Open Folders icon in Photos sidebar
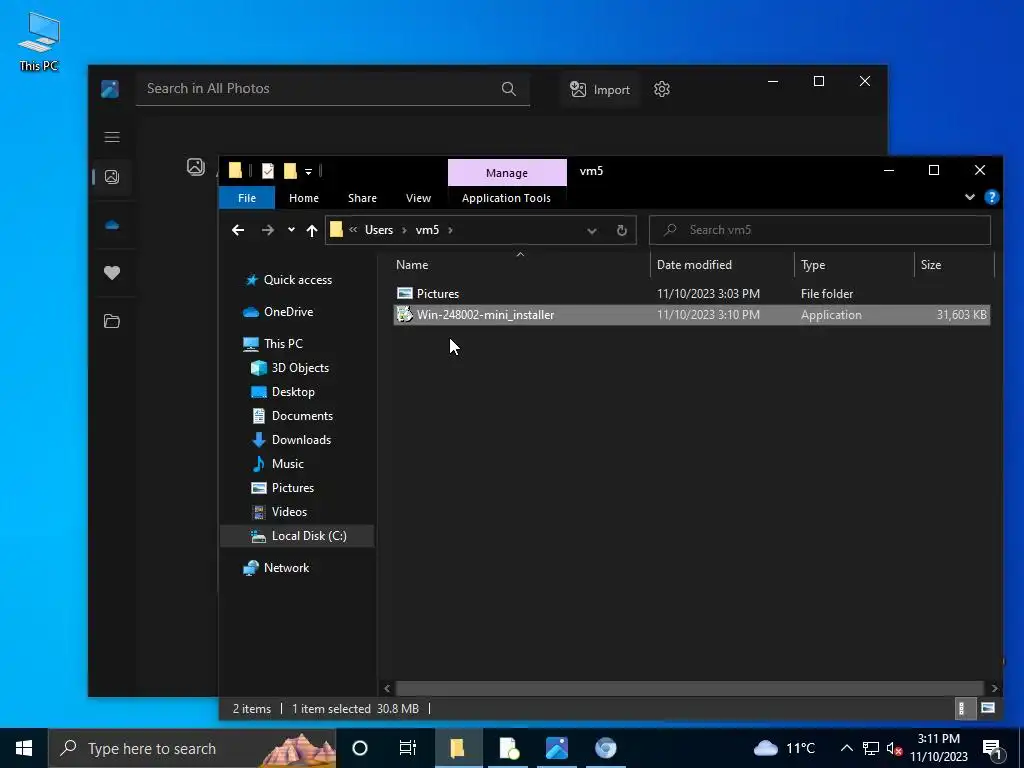 [x=112, y=321]
